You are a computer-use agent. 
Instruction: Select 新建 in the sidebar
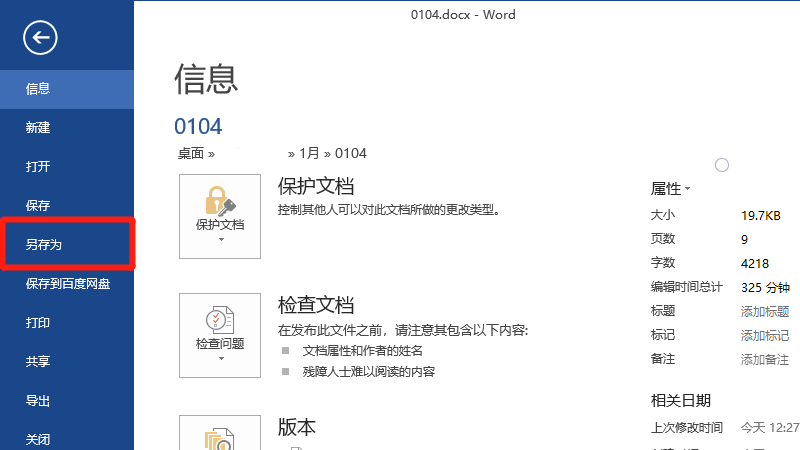point(38,128)
